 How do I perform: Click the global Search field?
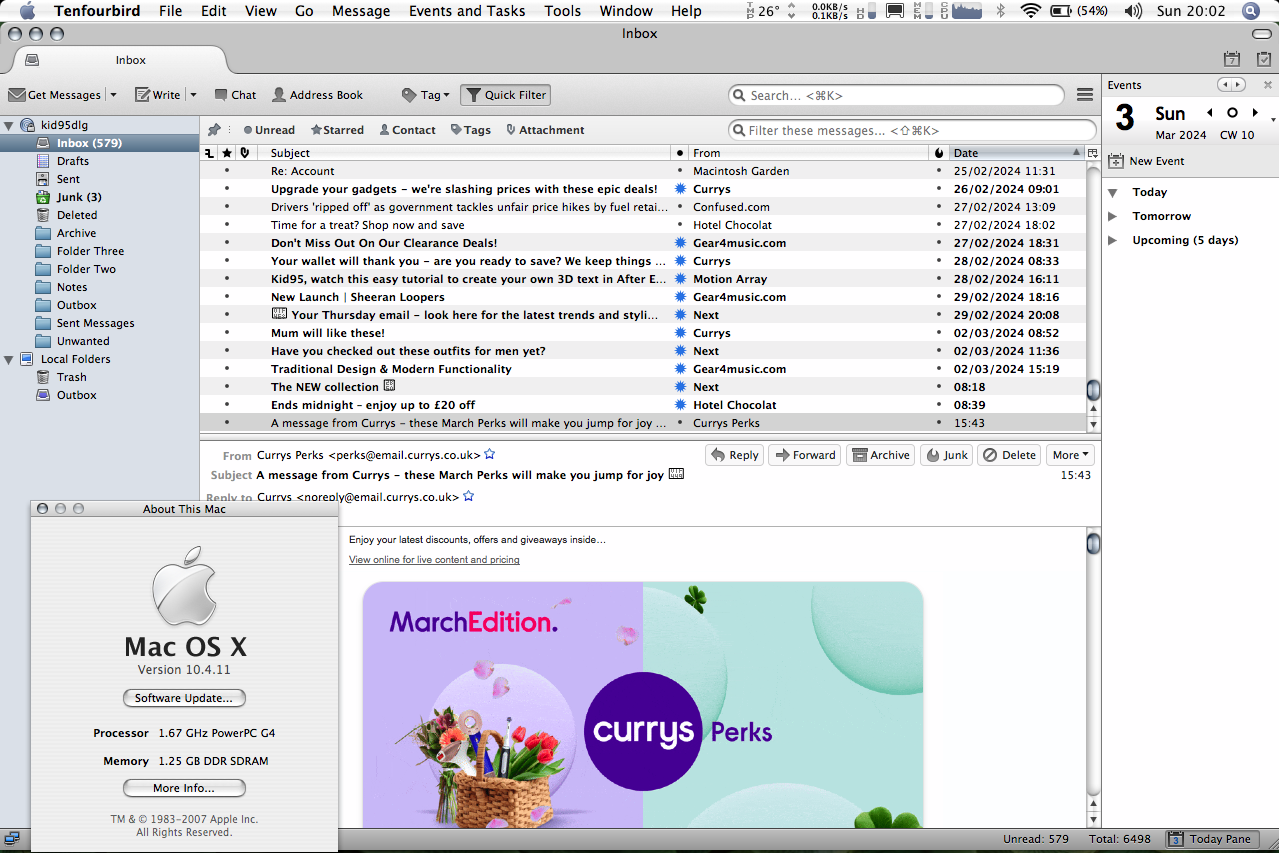[897, 95]
